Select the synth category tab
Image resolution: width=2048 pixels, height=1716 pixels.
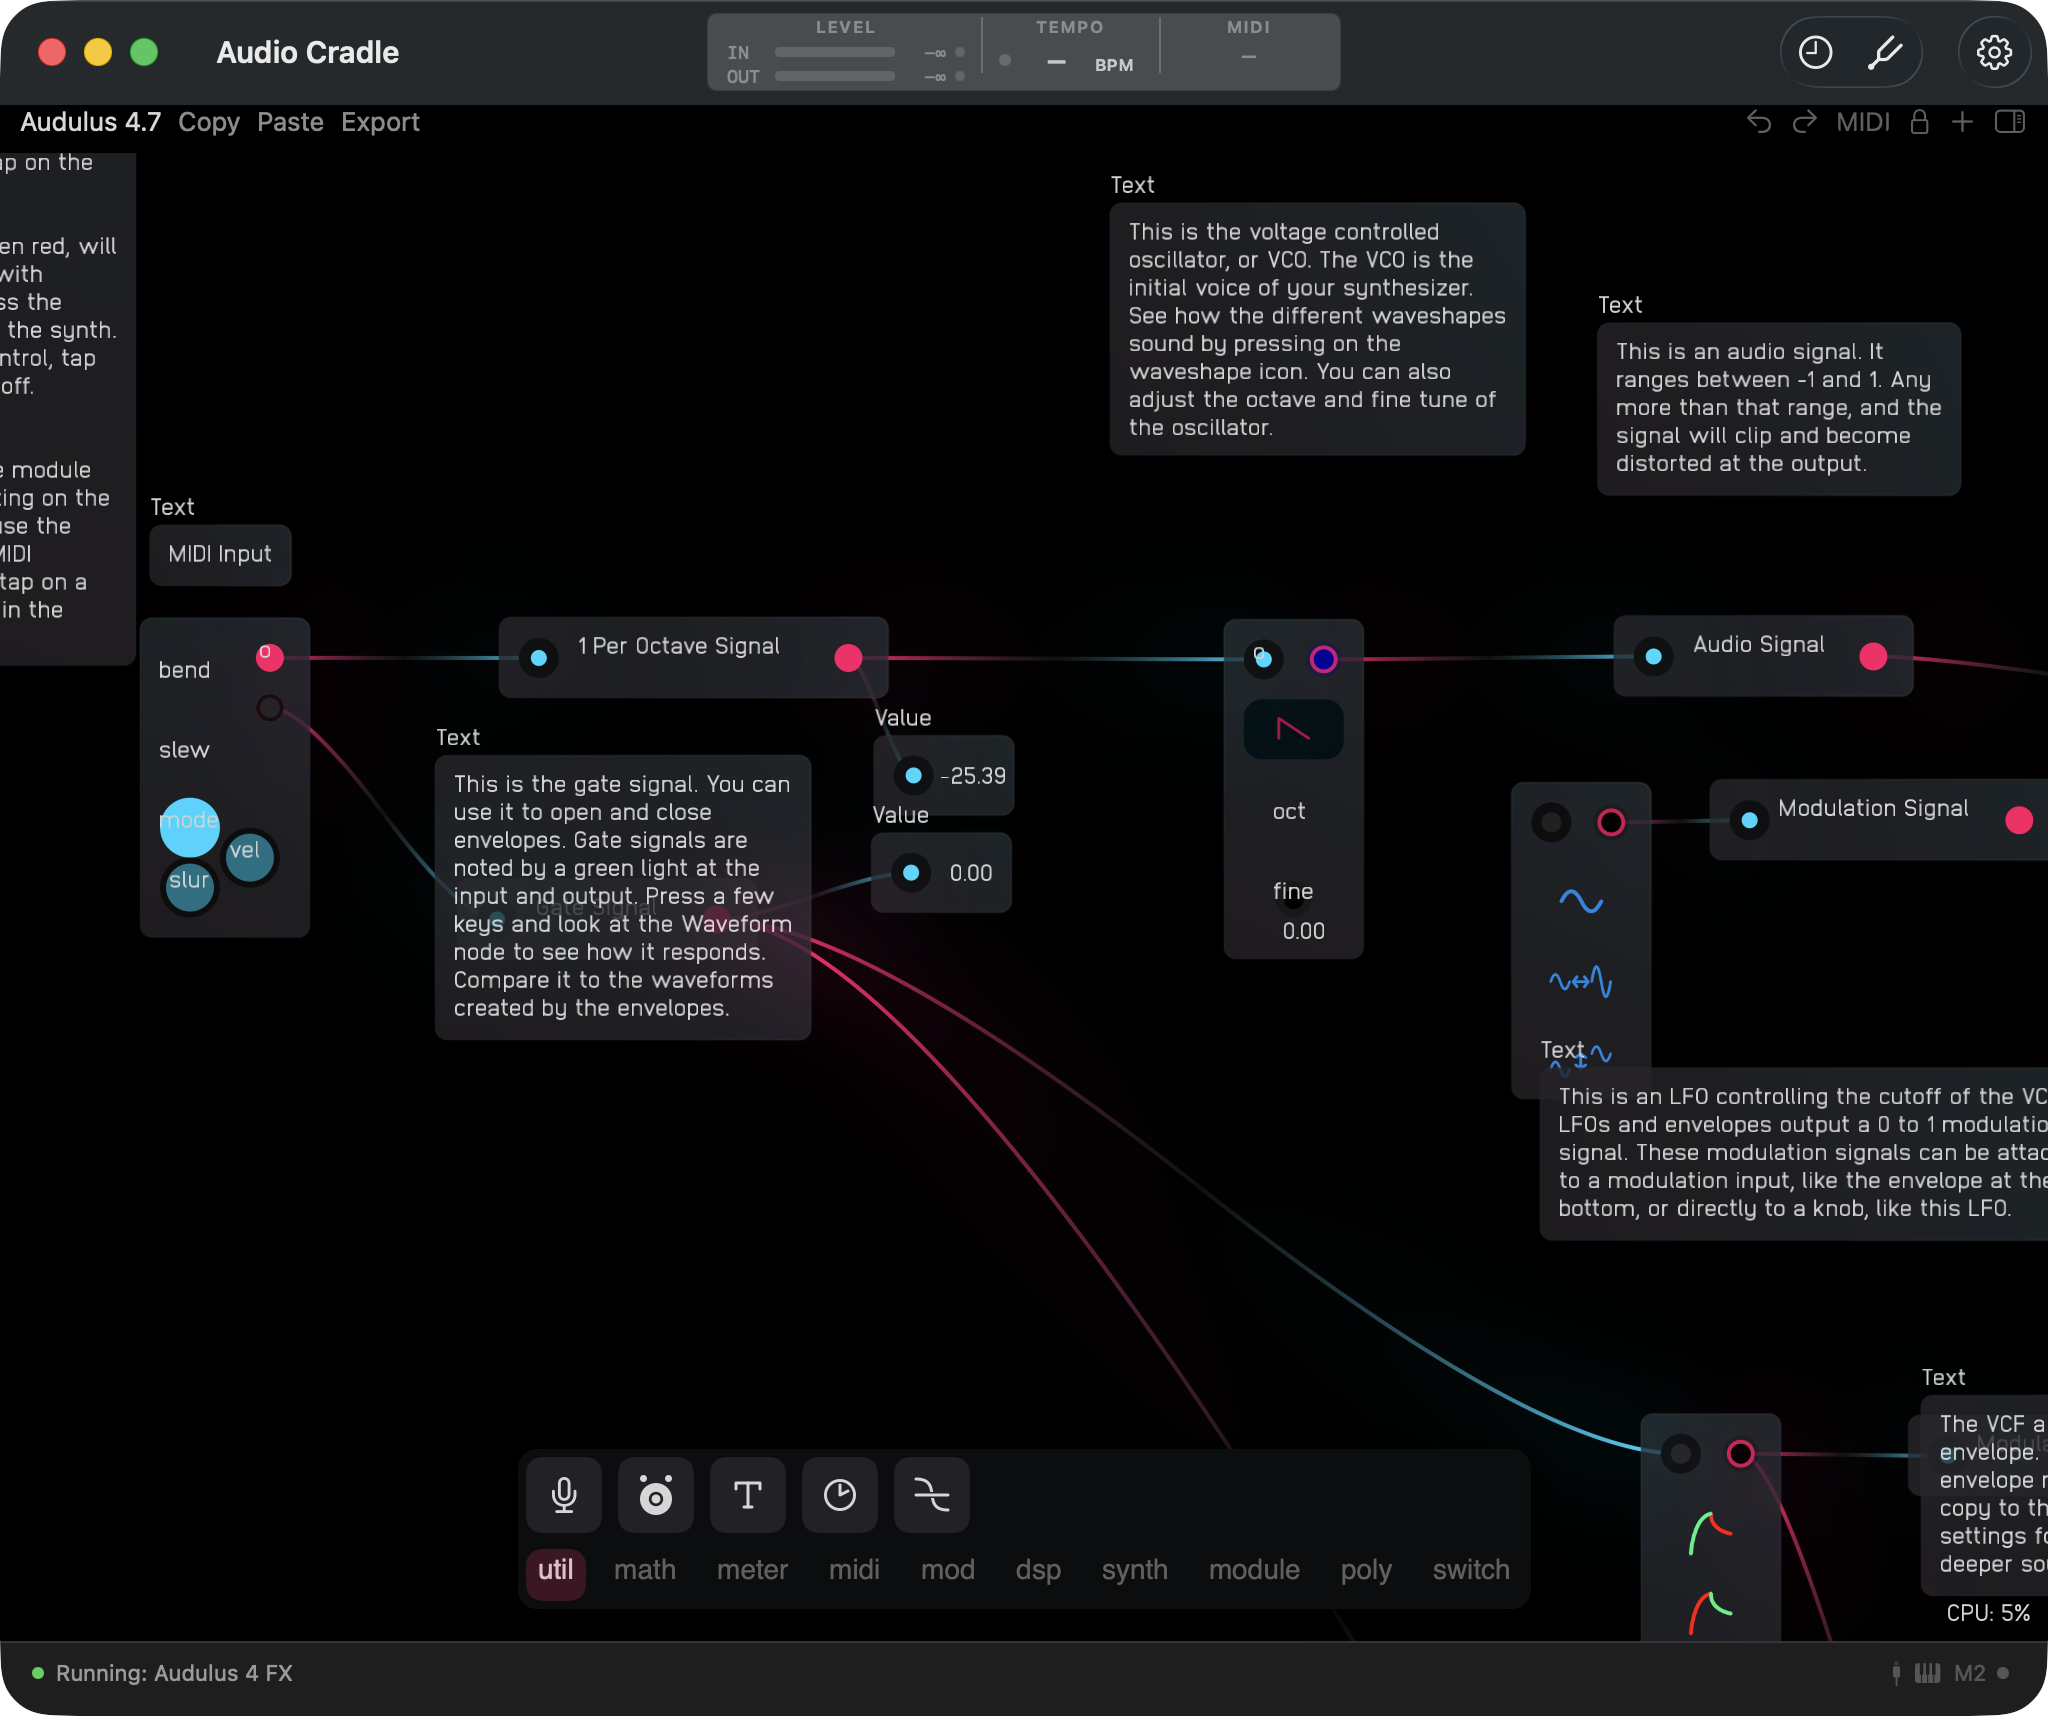click(x=1135, y=1570)
